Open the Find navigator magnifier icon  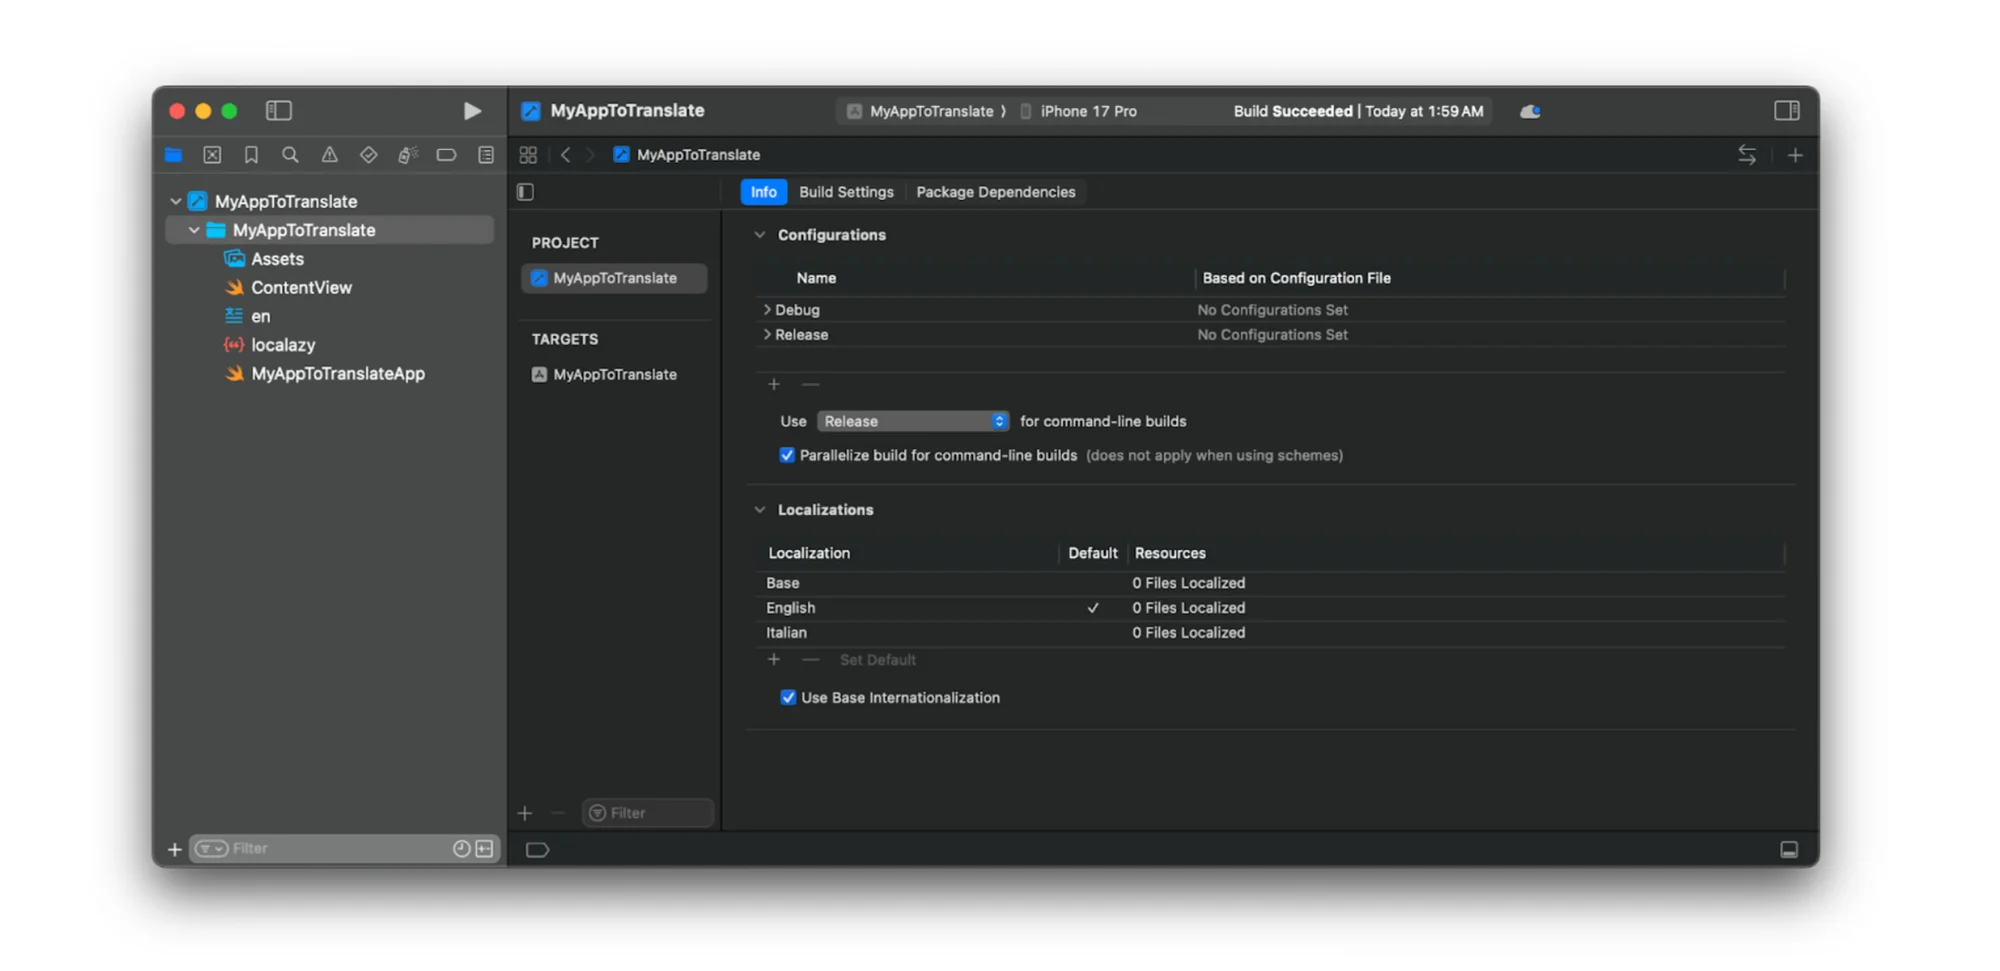pyautogui.click(x=290, y=155)
